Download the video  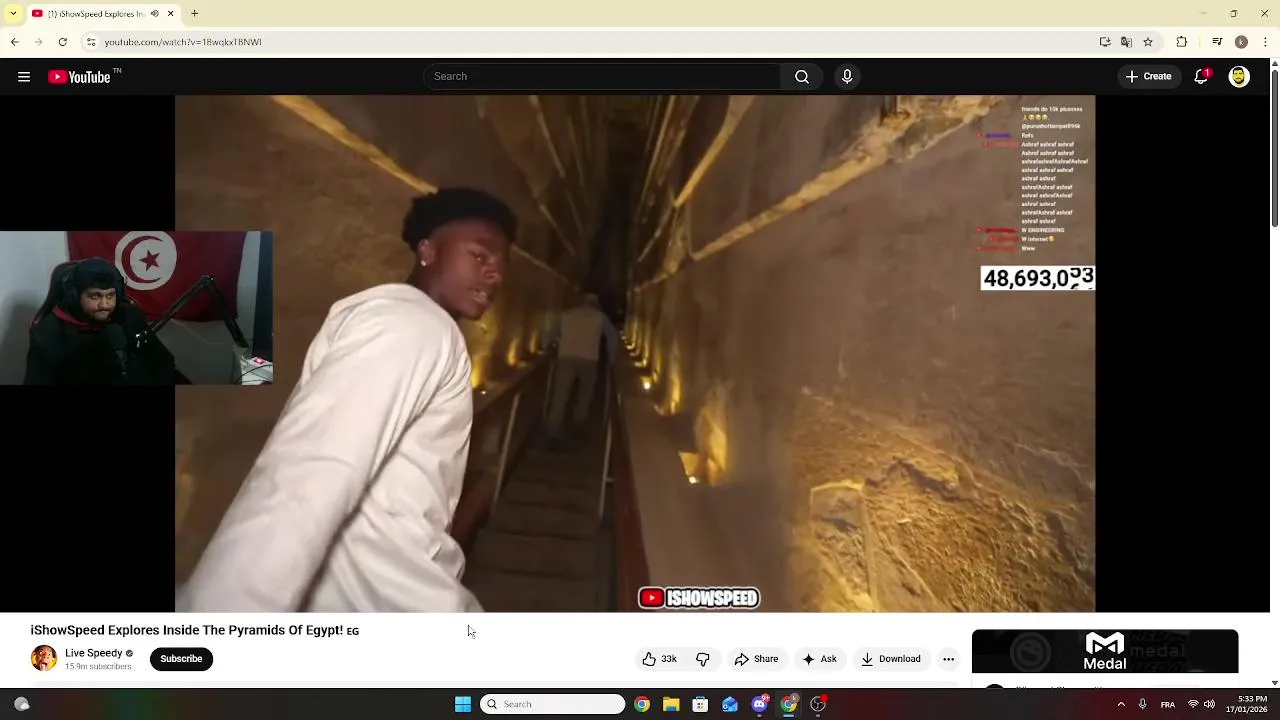click(x=891, y=659)
